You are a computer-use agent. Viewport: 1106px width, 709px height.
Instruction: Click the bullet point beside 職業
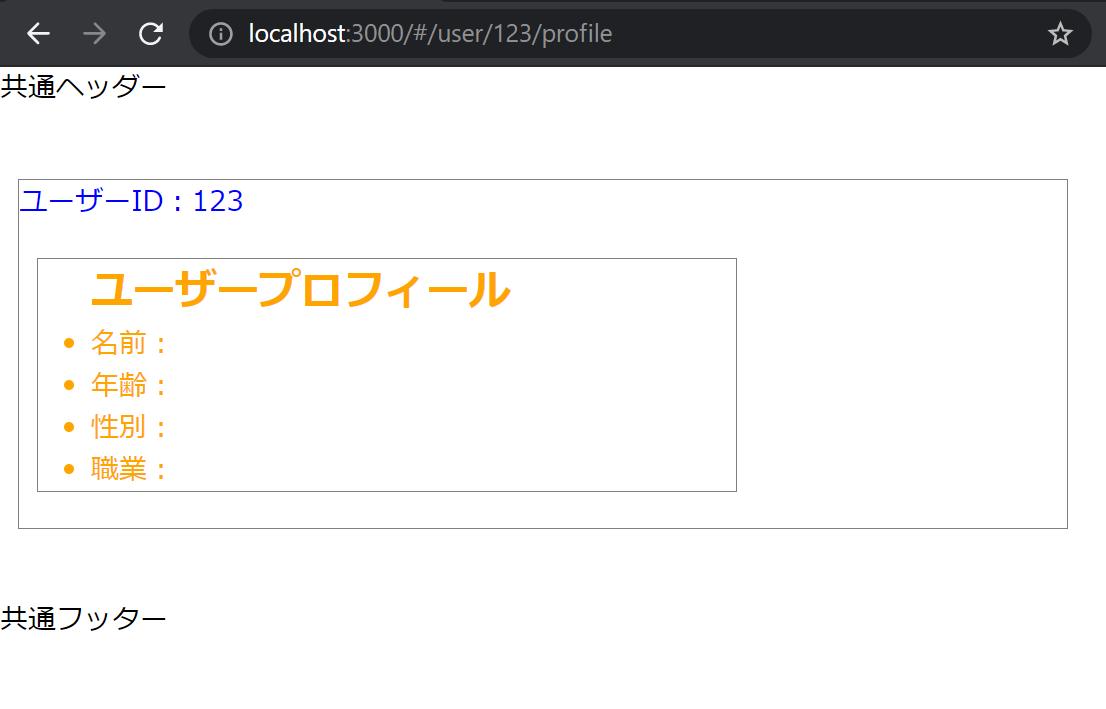[x=69, y=469]
